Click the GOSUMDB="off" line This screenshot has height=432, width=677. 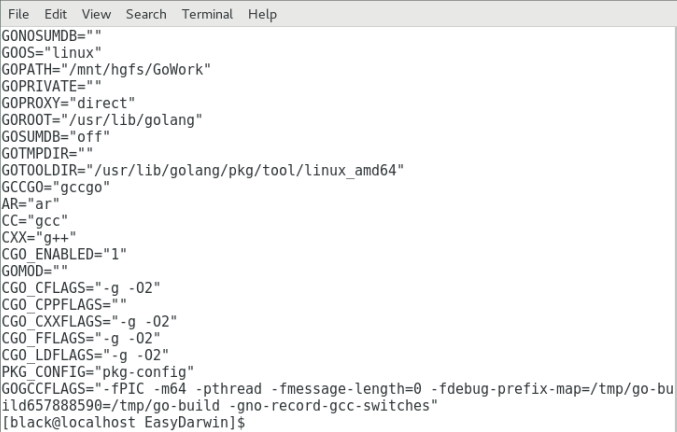pyautogui.click(x=56, y=136)
